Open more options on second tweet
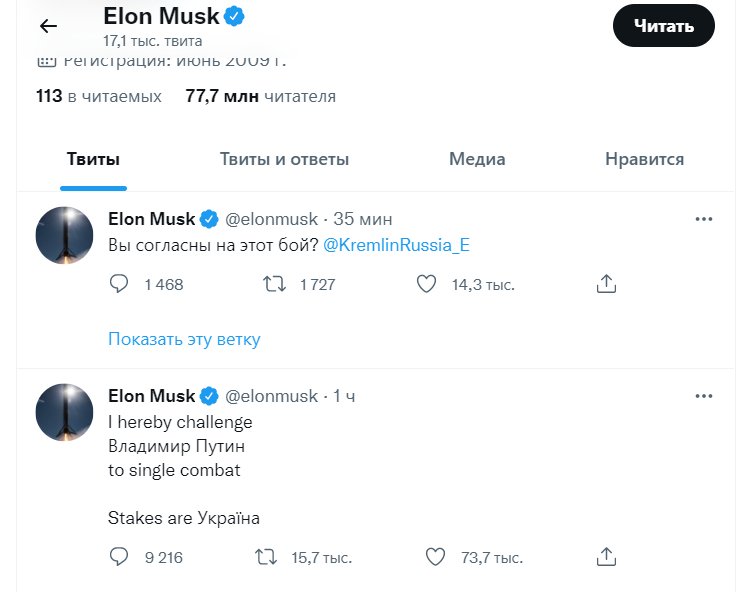737x592 pixels. (704, 396)
